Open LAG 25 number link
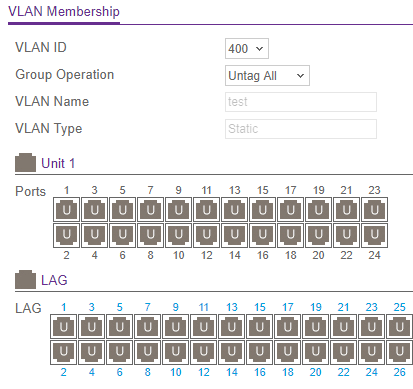 (x=399, y=307)
